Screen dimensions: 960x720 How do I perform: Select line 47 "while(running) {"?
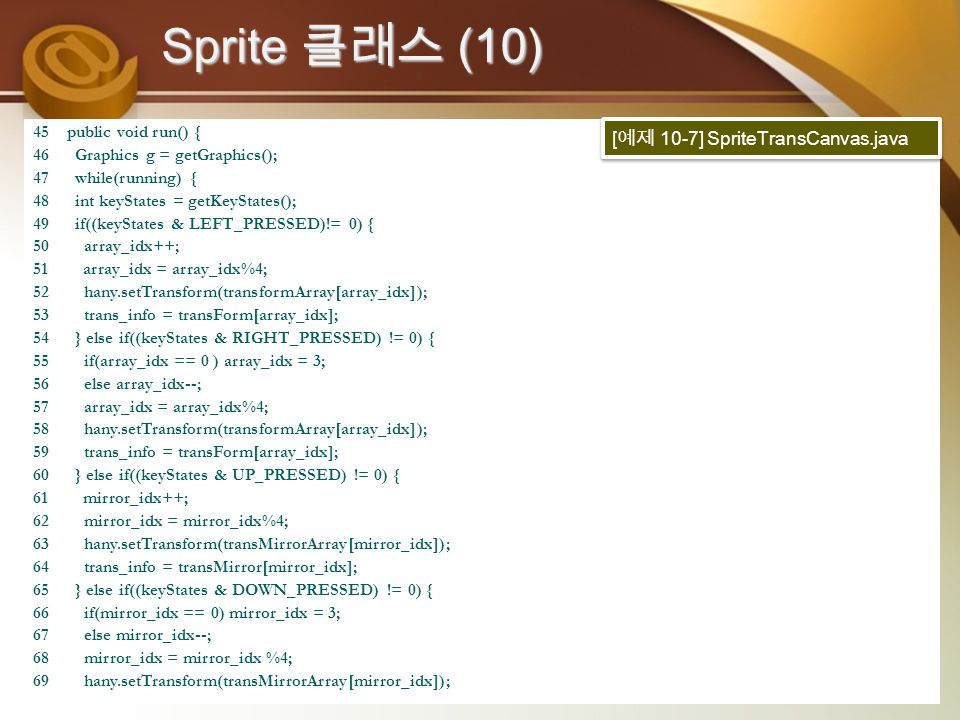click(135, 178)
